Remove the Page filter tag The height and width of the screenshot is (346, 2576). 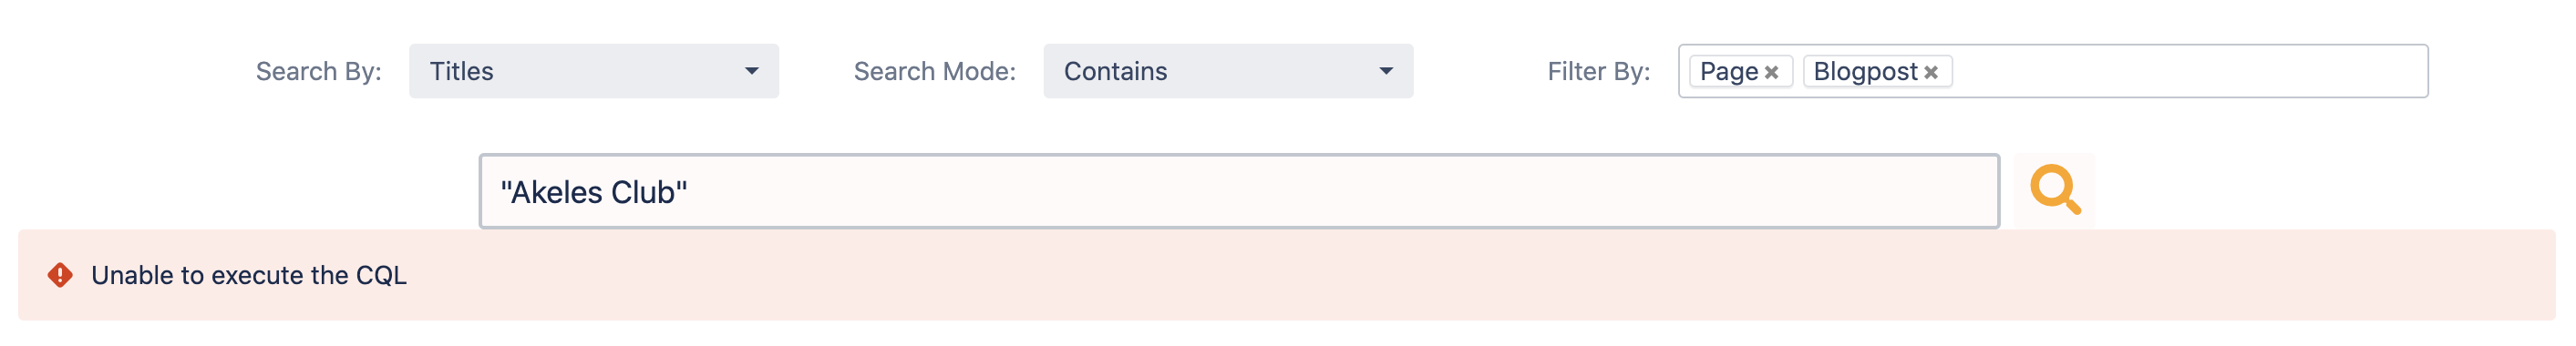coord(1771,72)
